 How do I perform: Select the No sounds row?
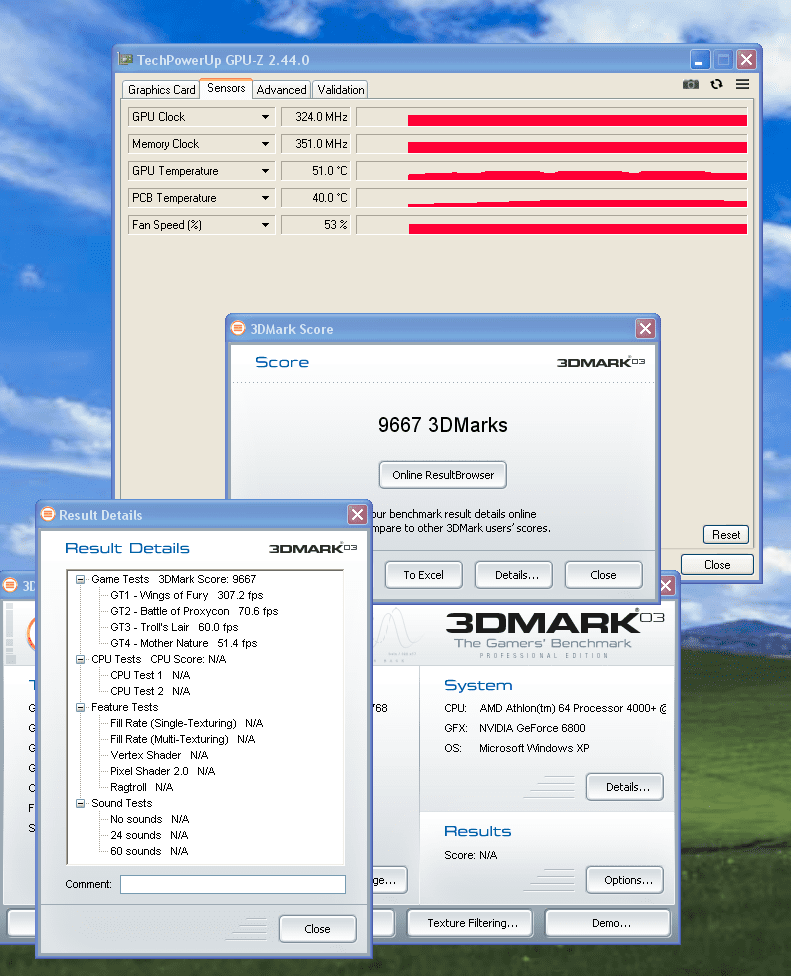pos(149,820)
